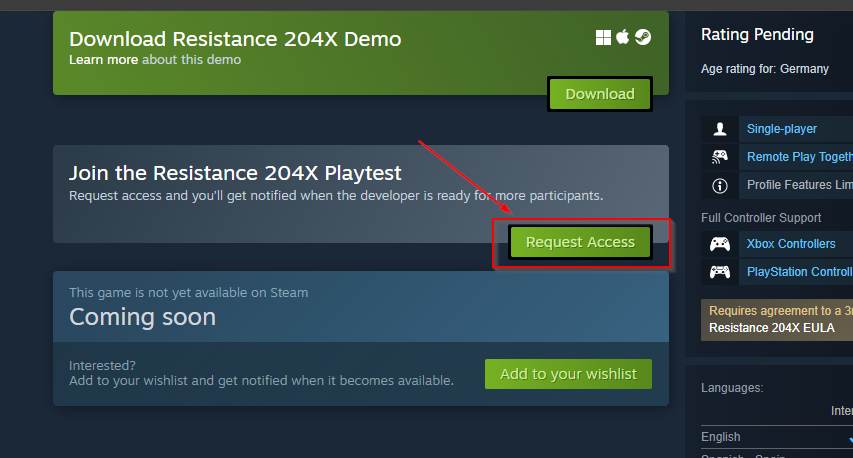Add the game to your wishlist
The image size is (853, 458).
pos(568,374)
